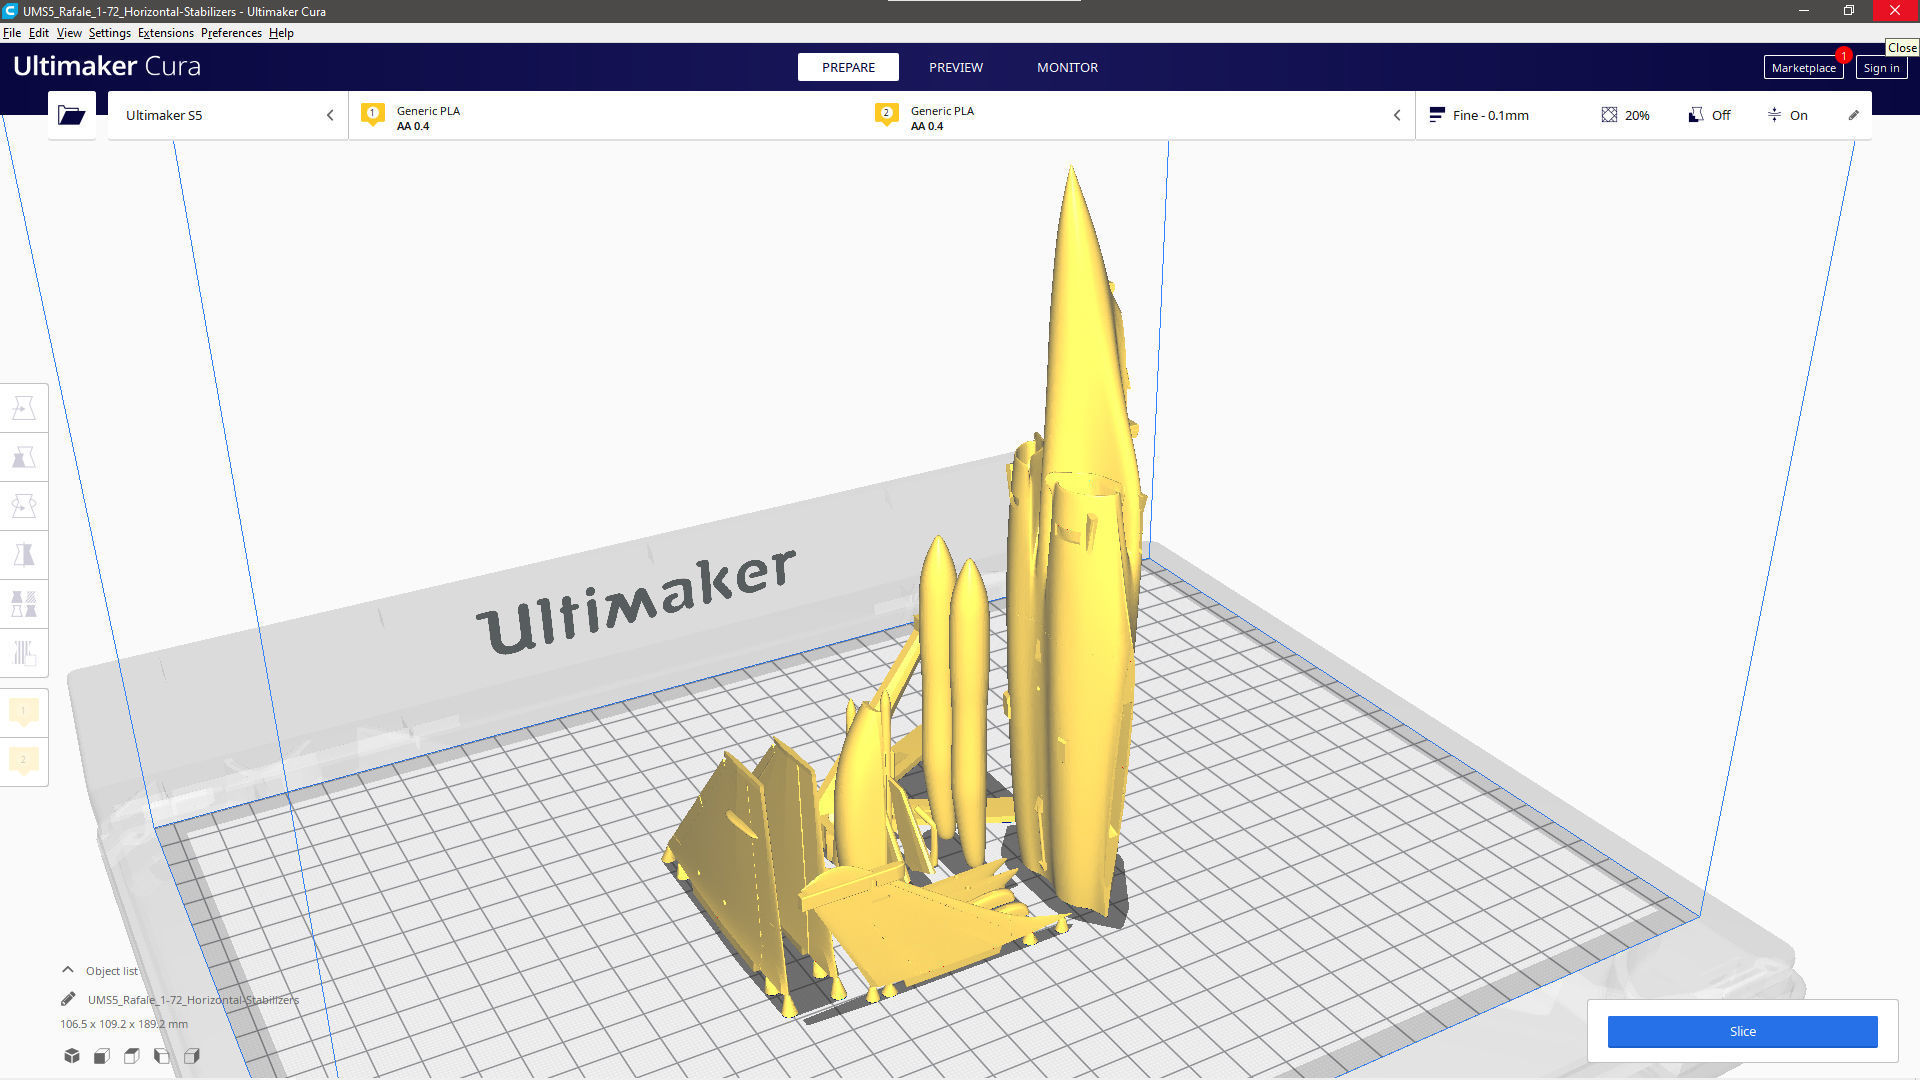The image size is (1920, 1080).
Task: Open the Help menu
Action: (281, 33)
